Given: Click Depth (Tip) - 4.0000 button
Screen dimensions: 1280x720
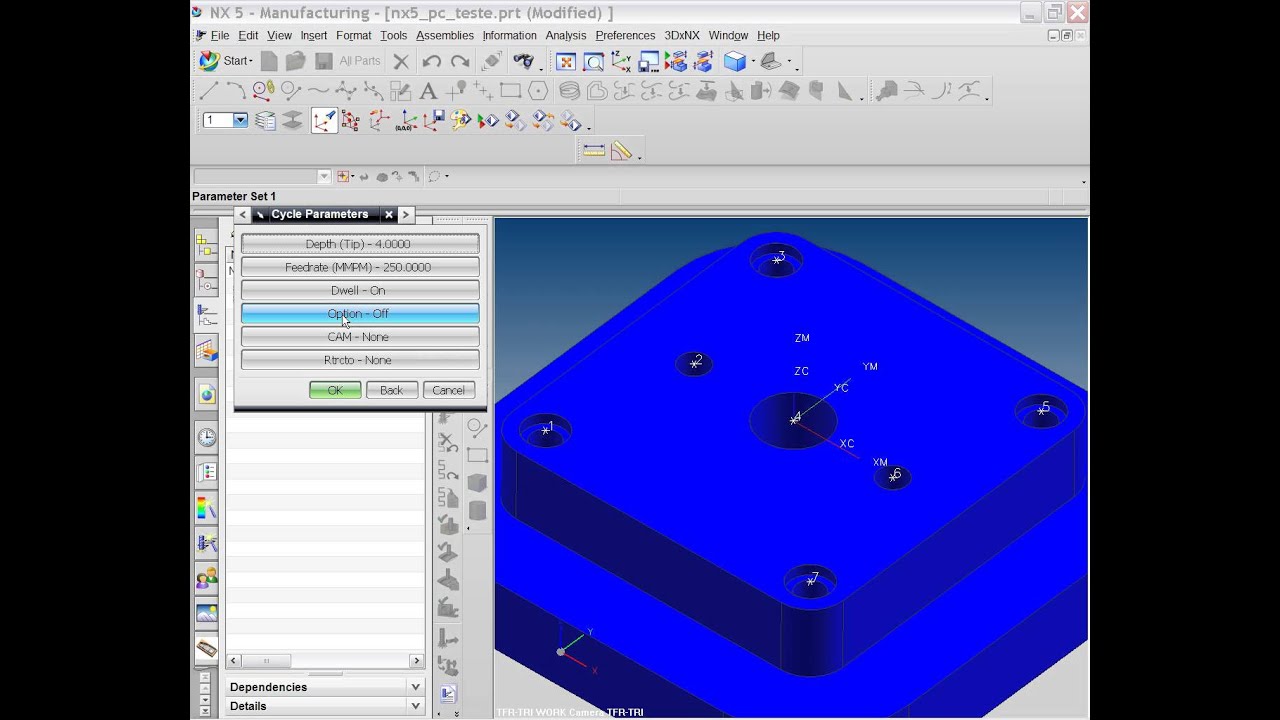Looking at the screenshot, I should click(x=360, y=244).
